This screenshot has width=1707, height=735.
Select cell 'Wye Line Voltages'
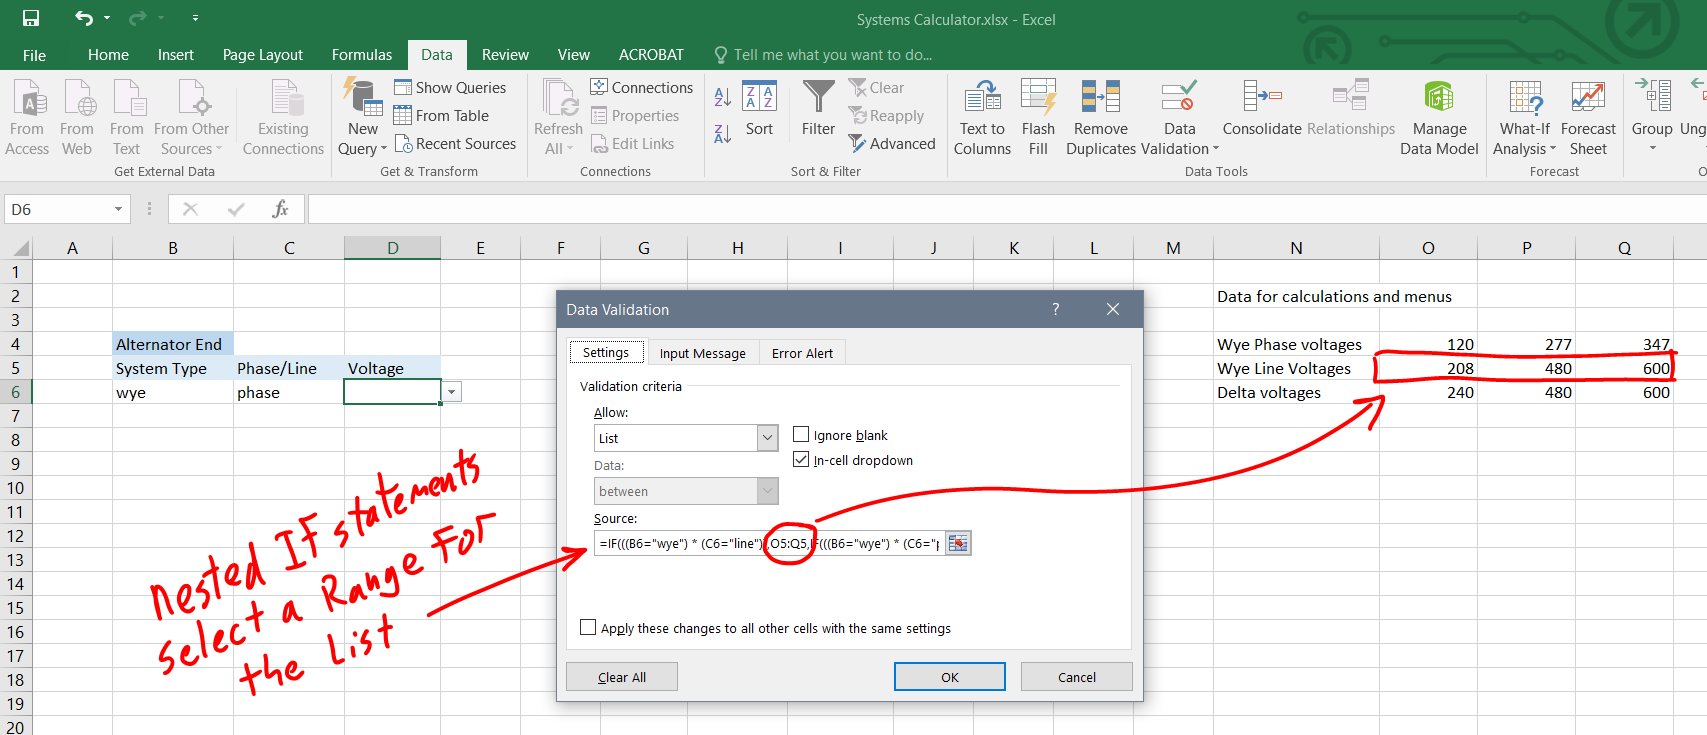coord(1296,368)
